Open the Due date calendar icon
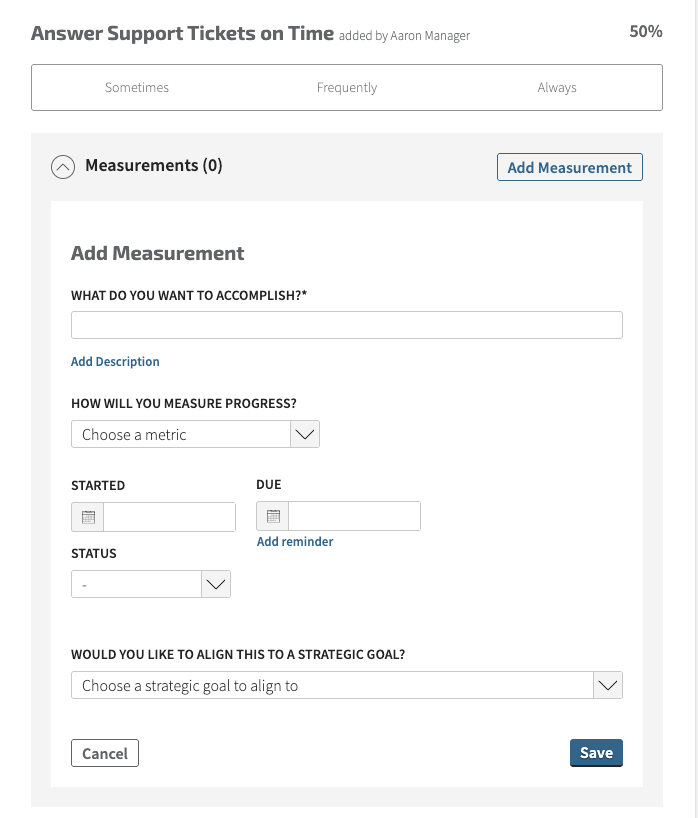Image resolution: width=698 pixels, height=818 pixels. (x=273, y=516)
